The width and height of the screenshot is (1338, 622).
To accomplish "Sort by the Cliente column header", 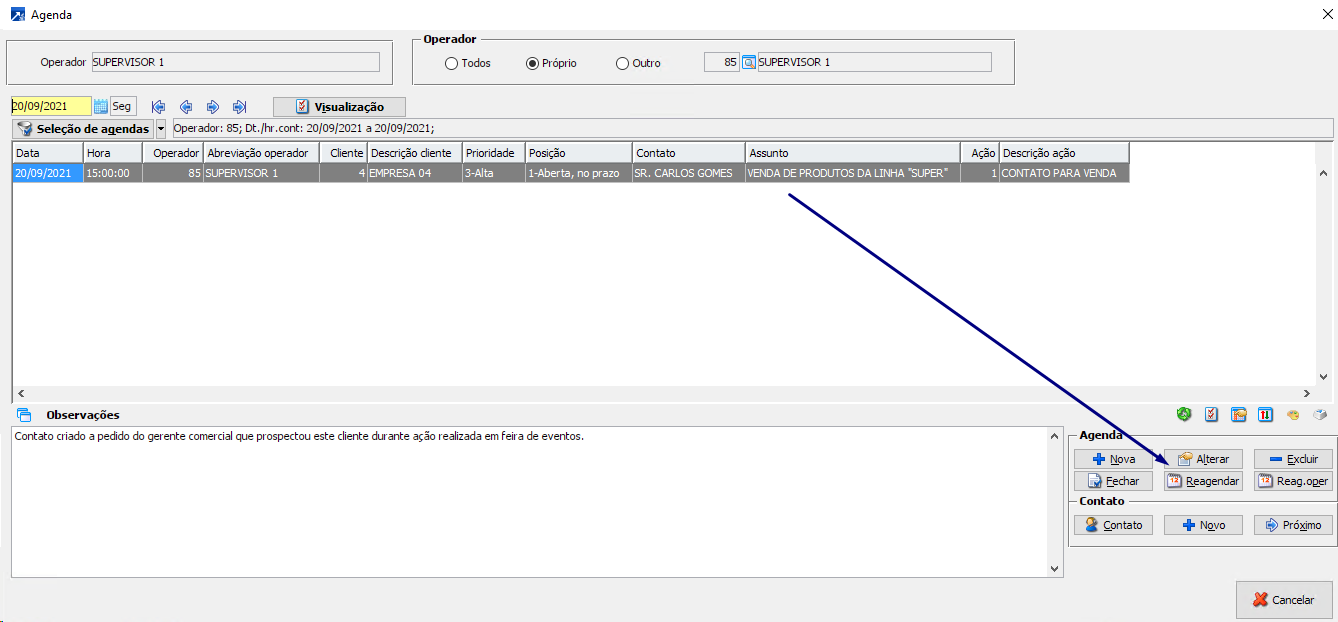I will [343, 153].
